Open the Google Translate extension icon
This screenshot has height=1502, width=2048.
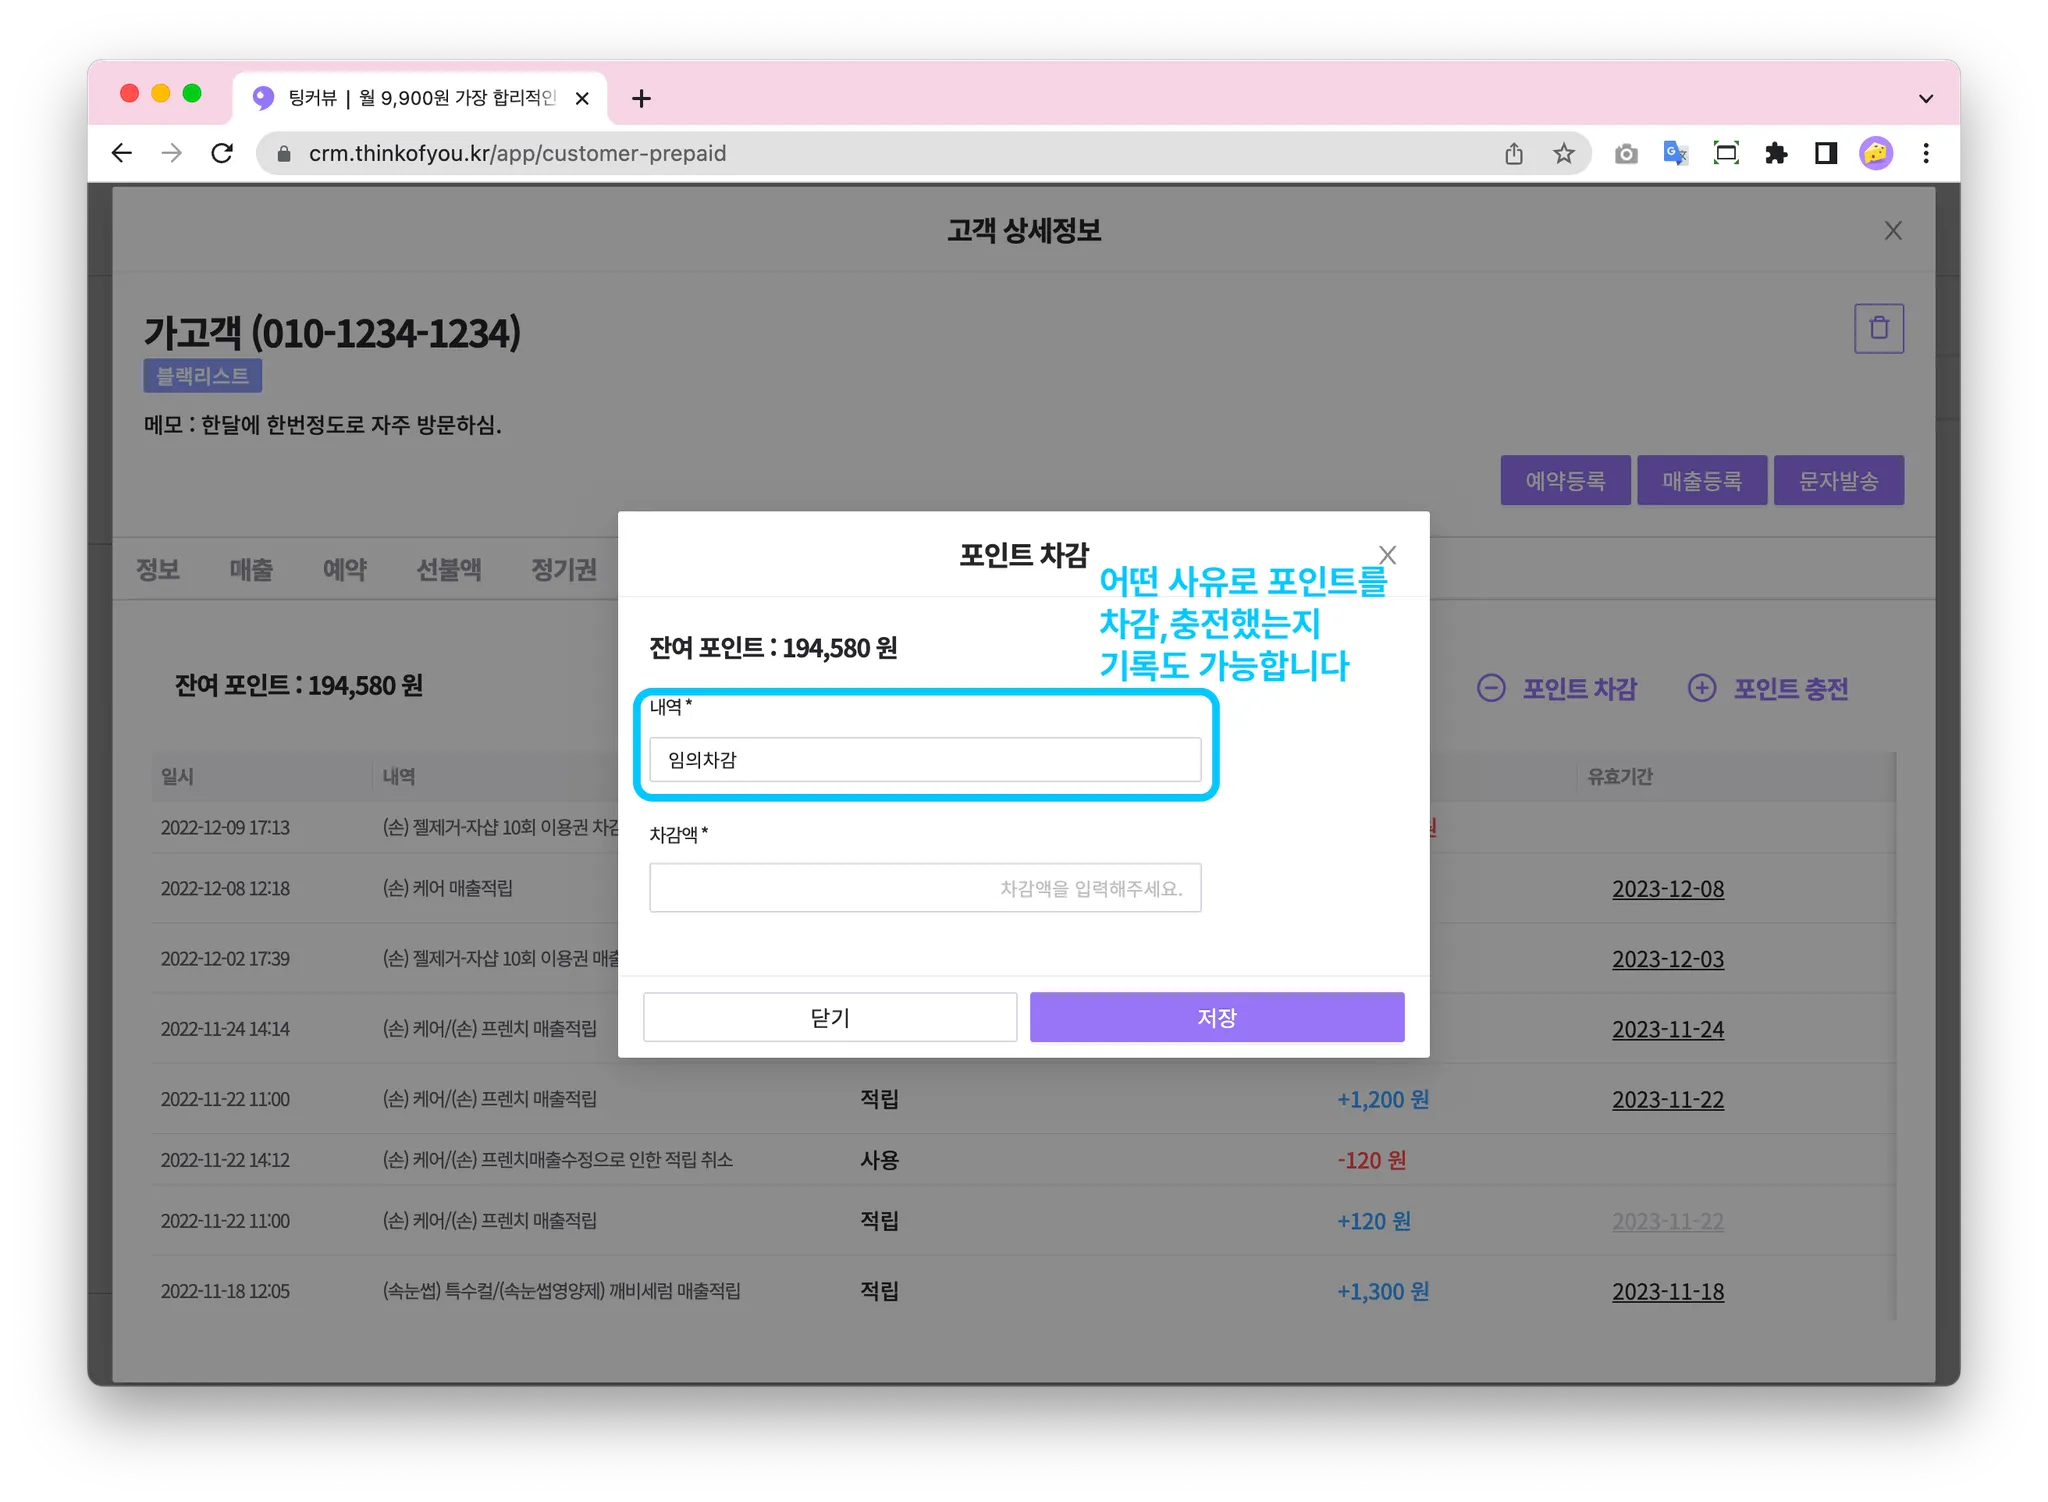tap(1675, 153)
